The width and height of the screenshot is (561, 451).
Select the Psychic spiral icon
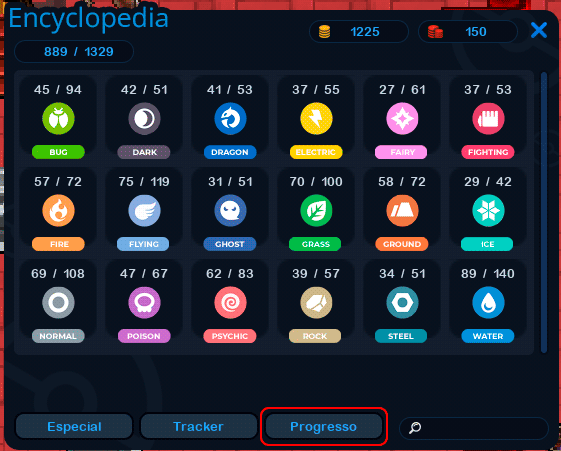click(x=230, y=302)
